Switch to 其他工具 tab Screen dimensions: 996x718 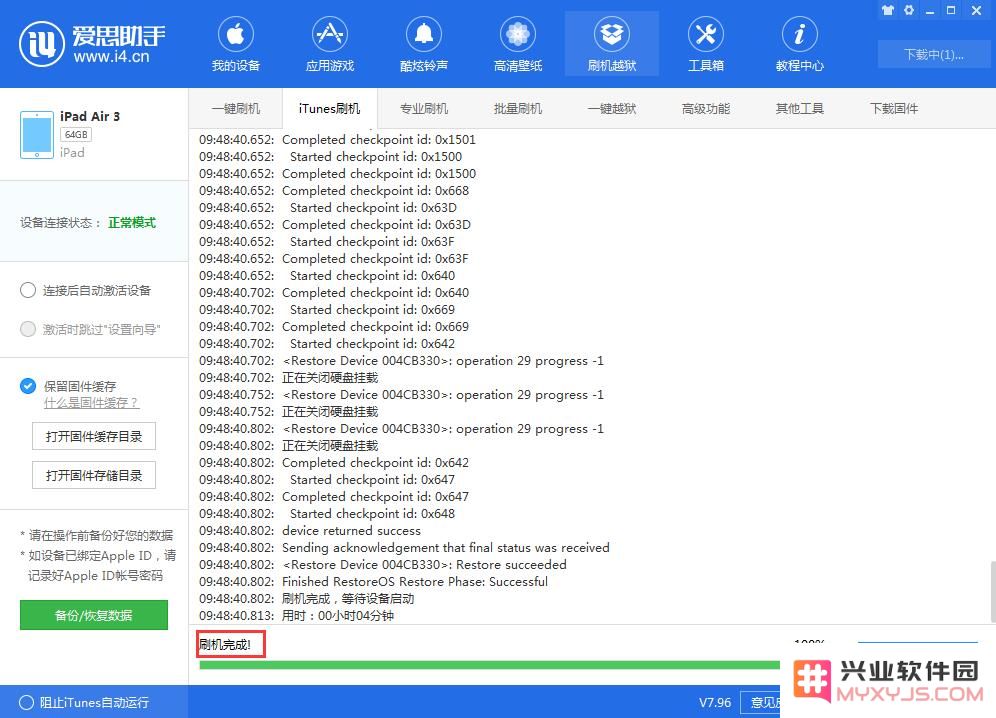tap(799, 109)
